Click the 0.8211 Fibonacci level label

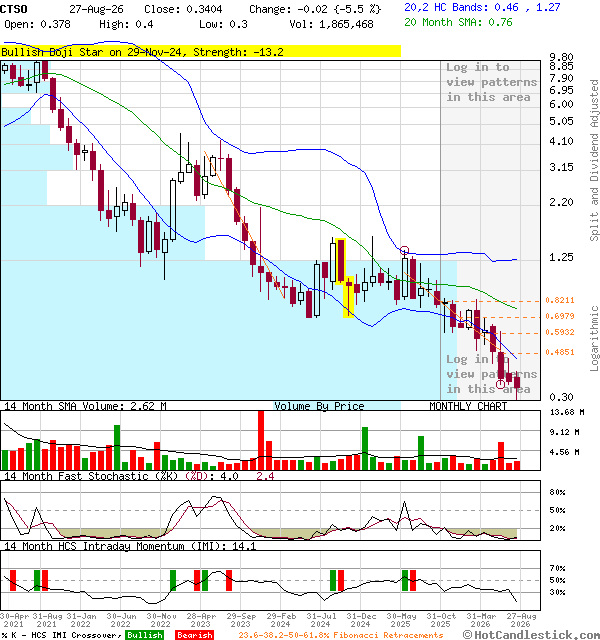point(560,300)
